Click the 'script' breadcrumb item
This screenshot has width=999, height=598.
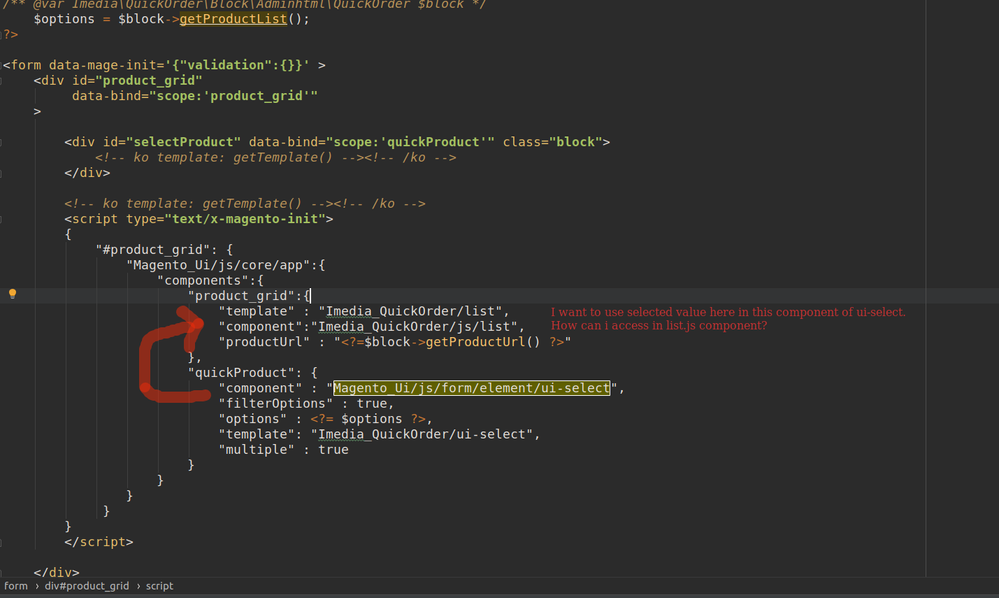point(159,586)
